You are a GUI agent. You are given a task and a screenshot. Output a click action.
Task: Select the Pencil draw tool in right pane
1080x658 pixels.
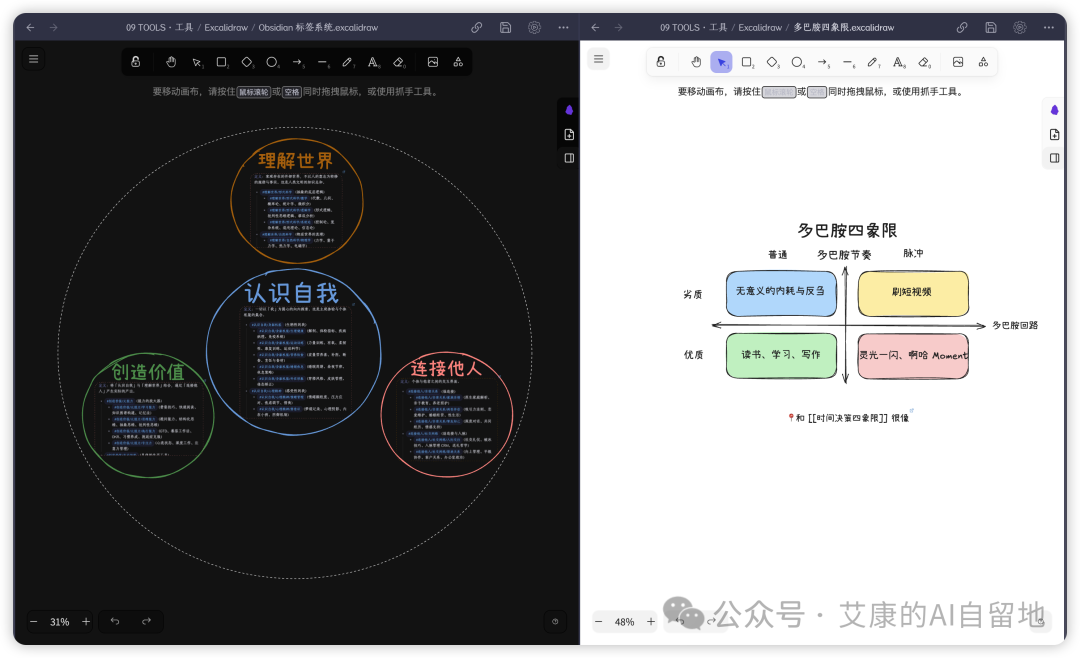873,62
